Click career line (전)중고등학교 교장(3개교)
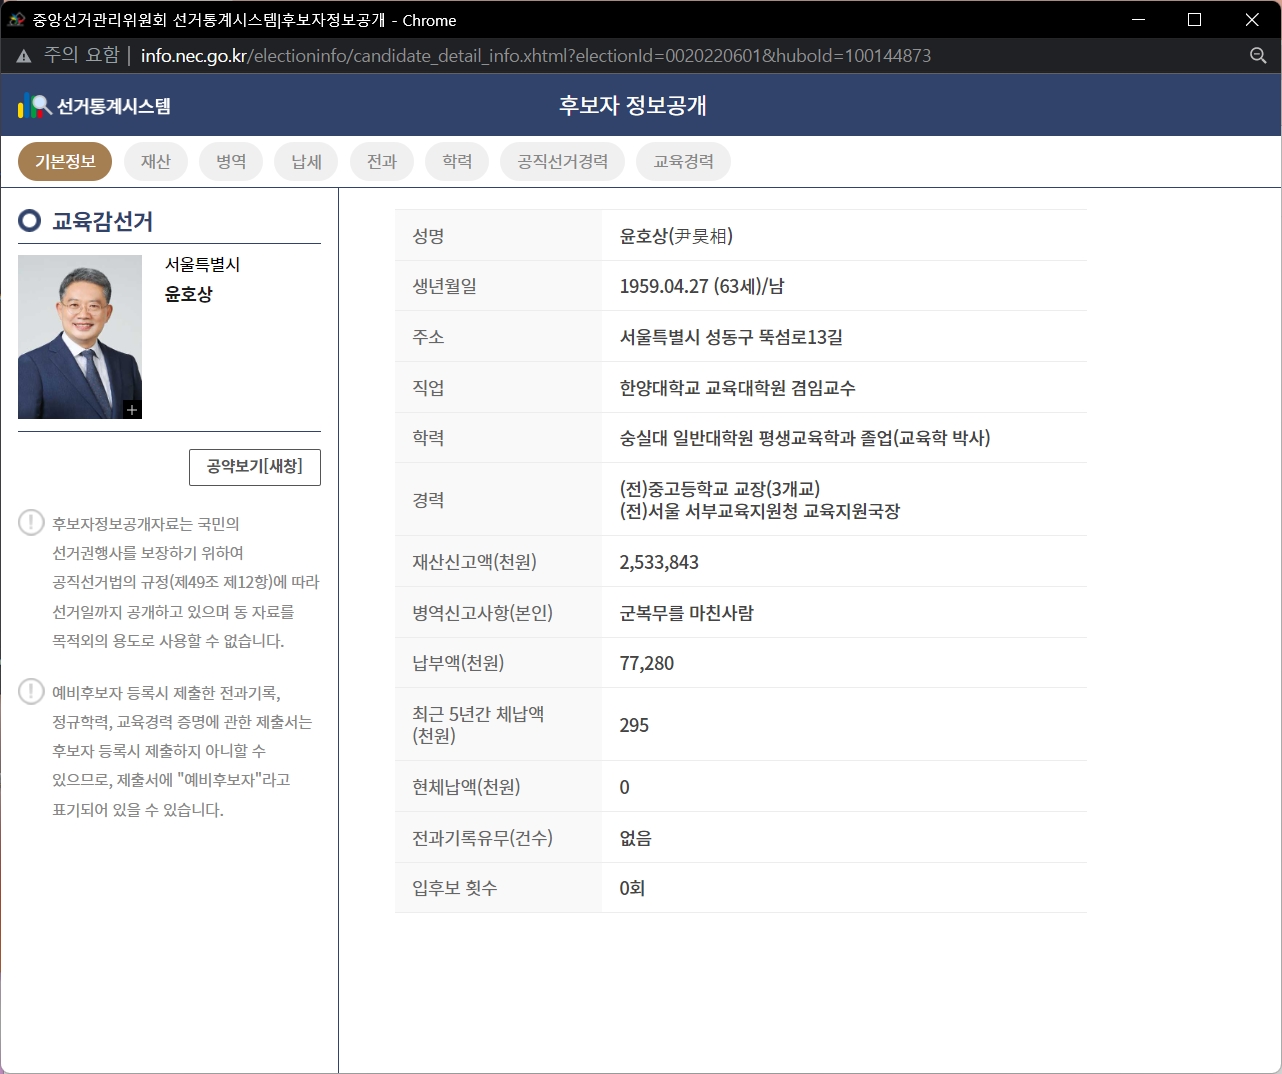This screenshot has width=1282, height=1074. 720,489
